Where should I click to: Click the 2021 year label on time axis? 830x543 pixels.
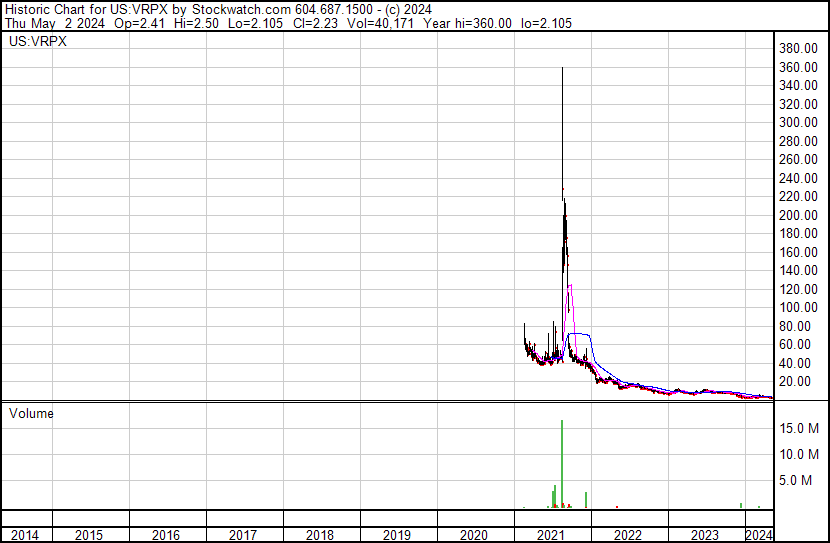point(551,535)
